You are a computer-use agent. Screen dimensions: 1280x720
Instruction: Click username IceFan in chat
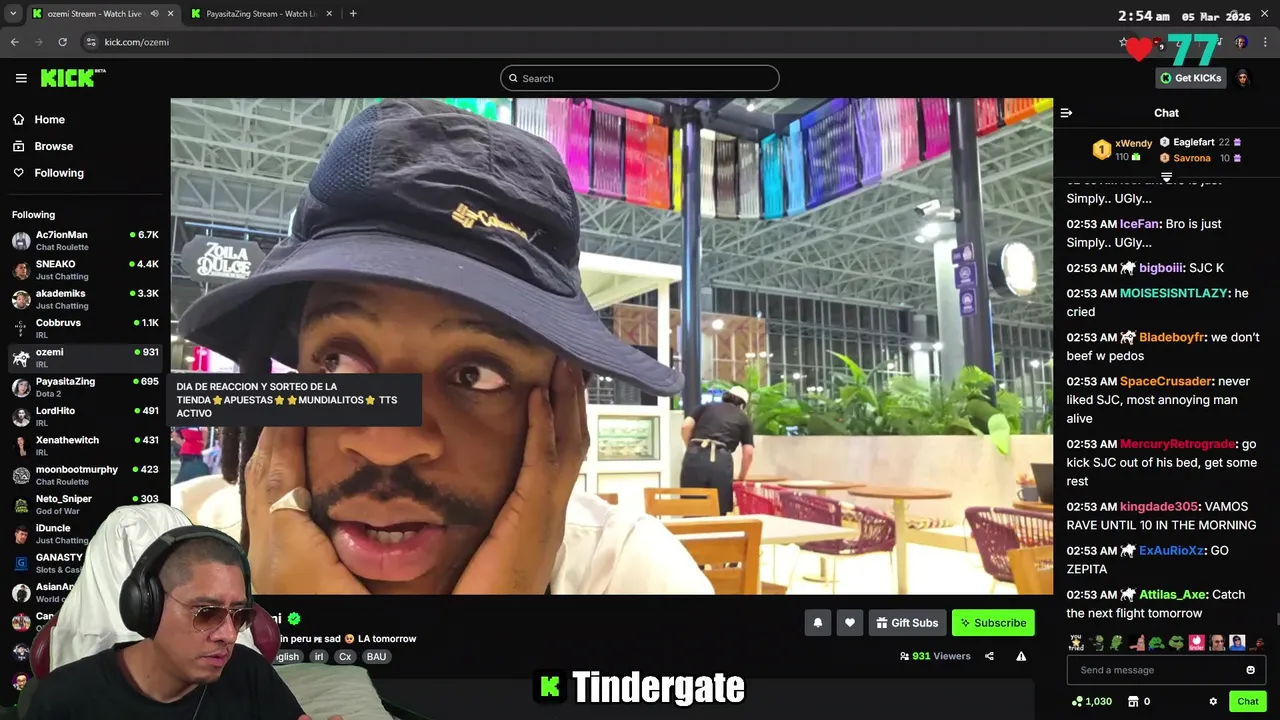click(x=1139, y=224)
